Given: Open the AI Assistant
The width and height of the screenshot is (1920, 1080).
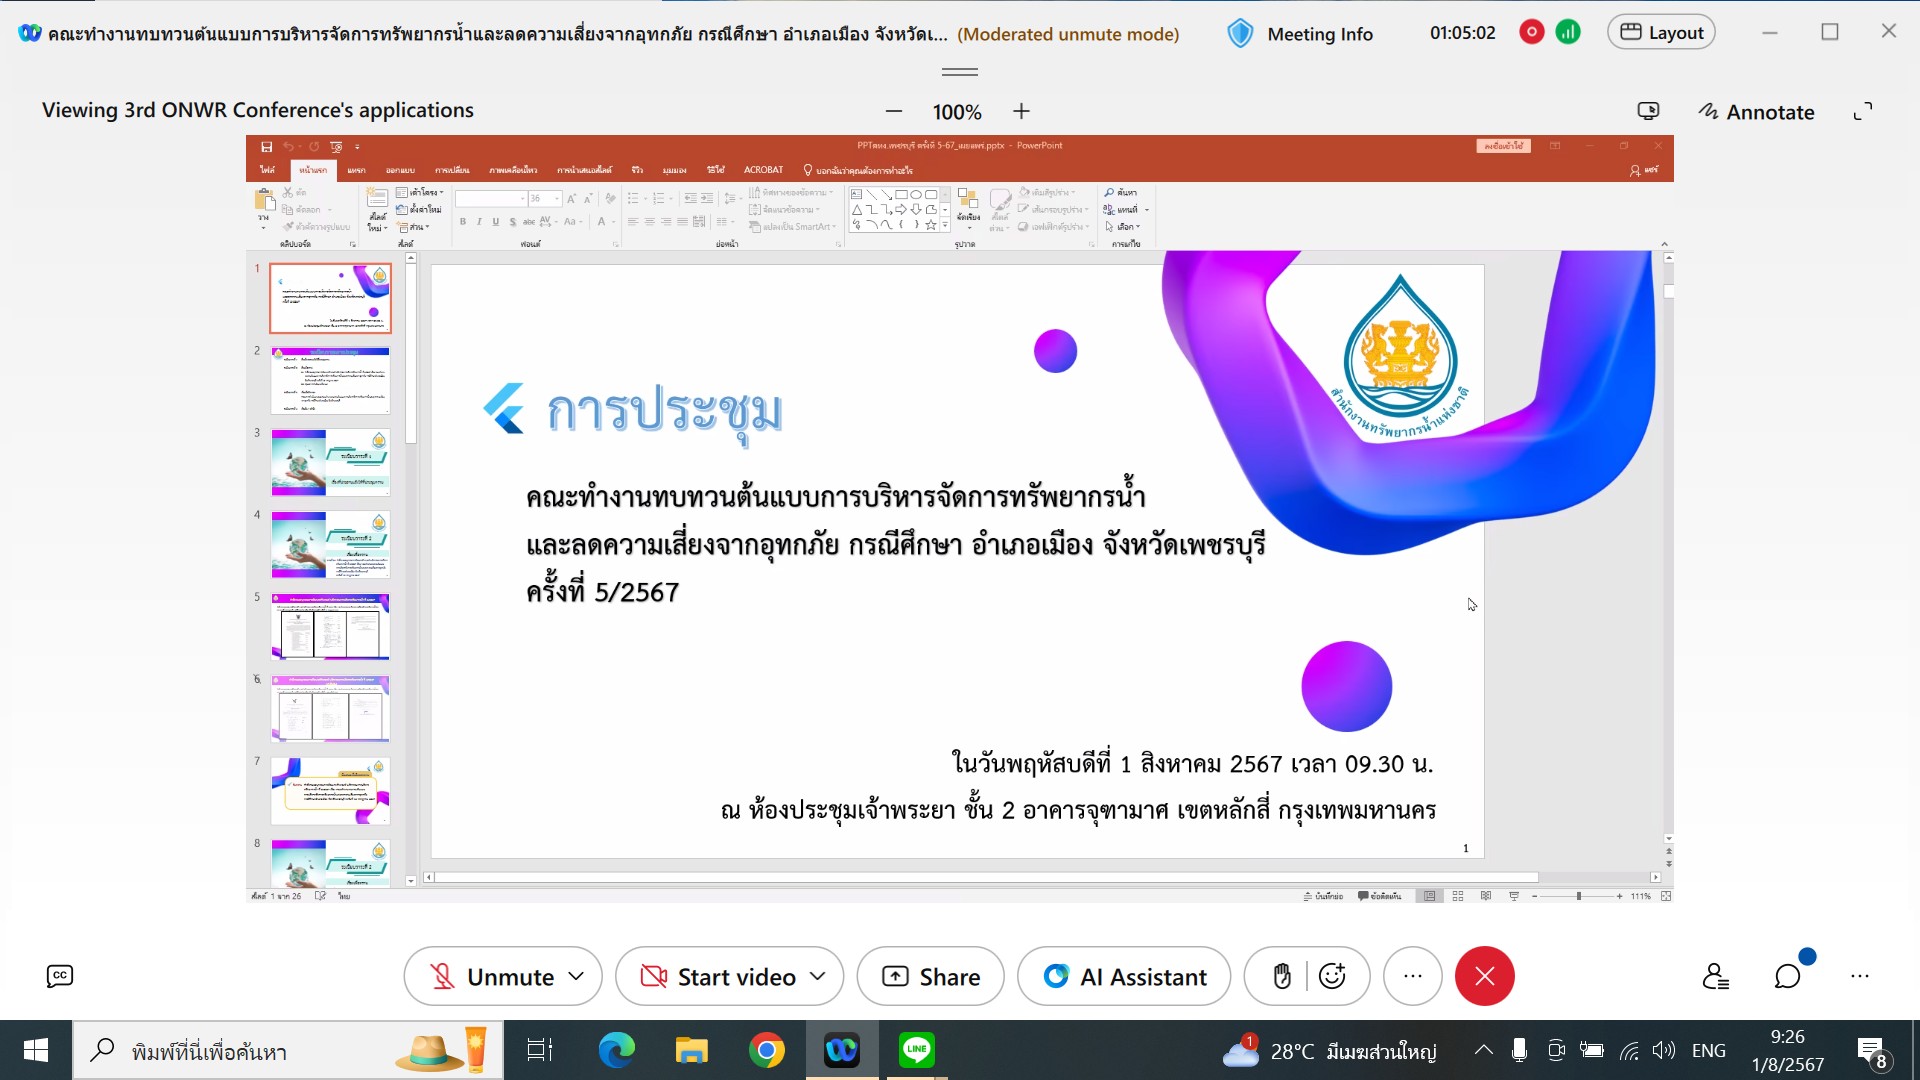Looking at the screenshot, I should [x=1124, y=976].
